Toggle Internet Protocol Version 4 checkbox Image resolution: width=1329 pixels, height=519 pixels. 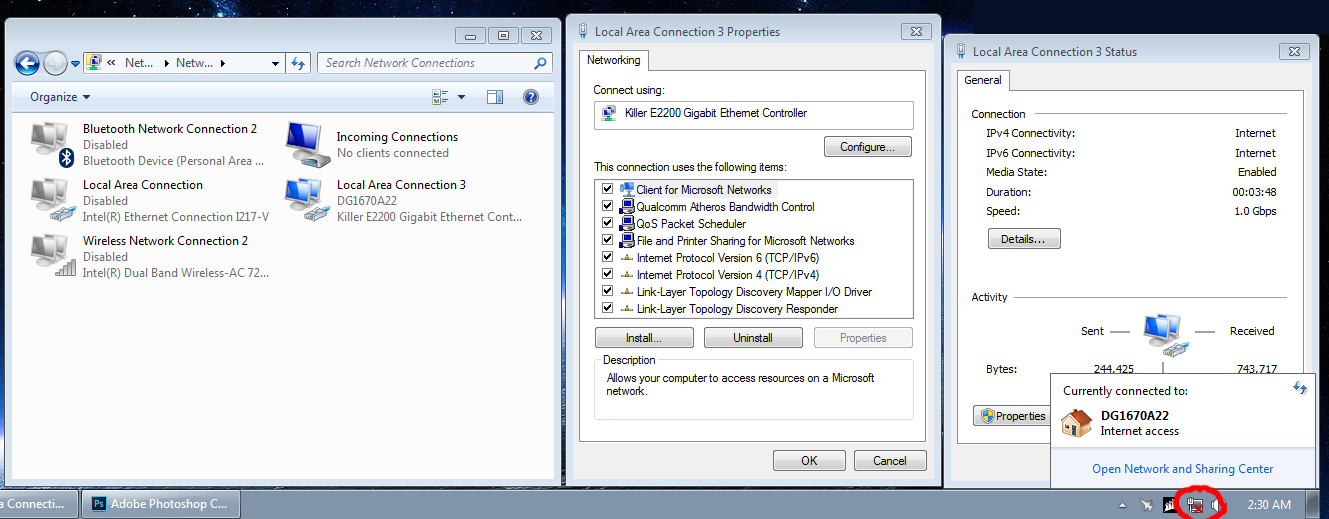point(607,274)
